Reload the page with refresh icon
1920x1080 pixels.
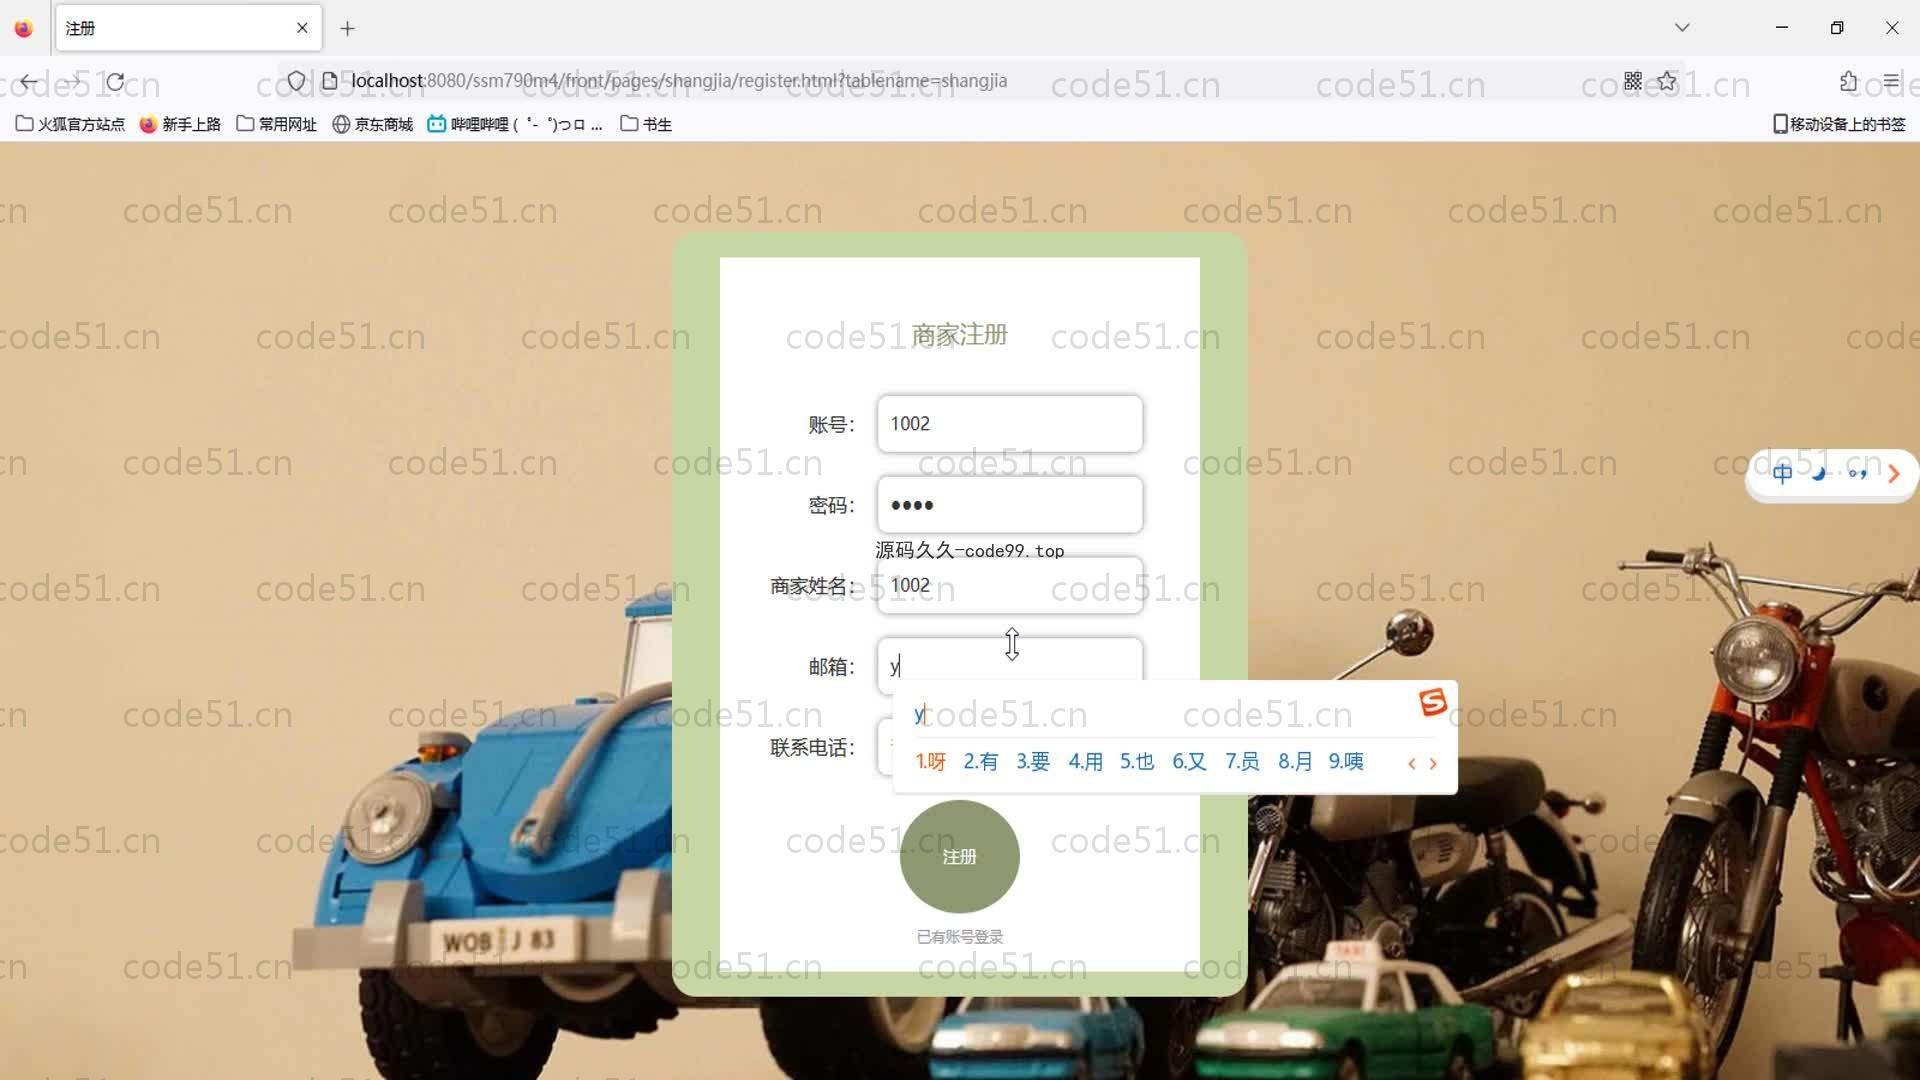point(116,81)
